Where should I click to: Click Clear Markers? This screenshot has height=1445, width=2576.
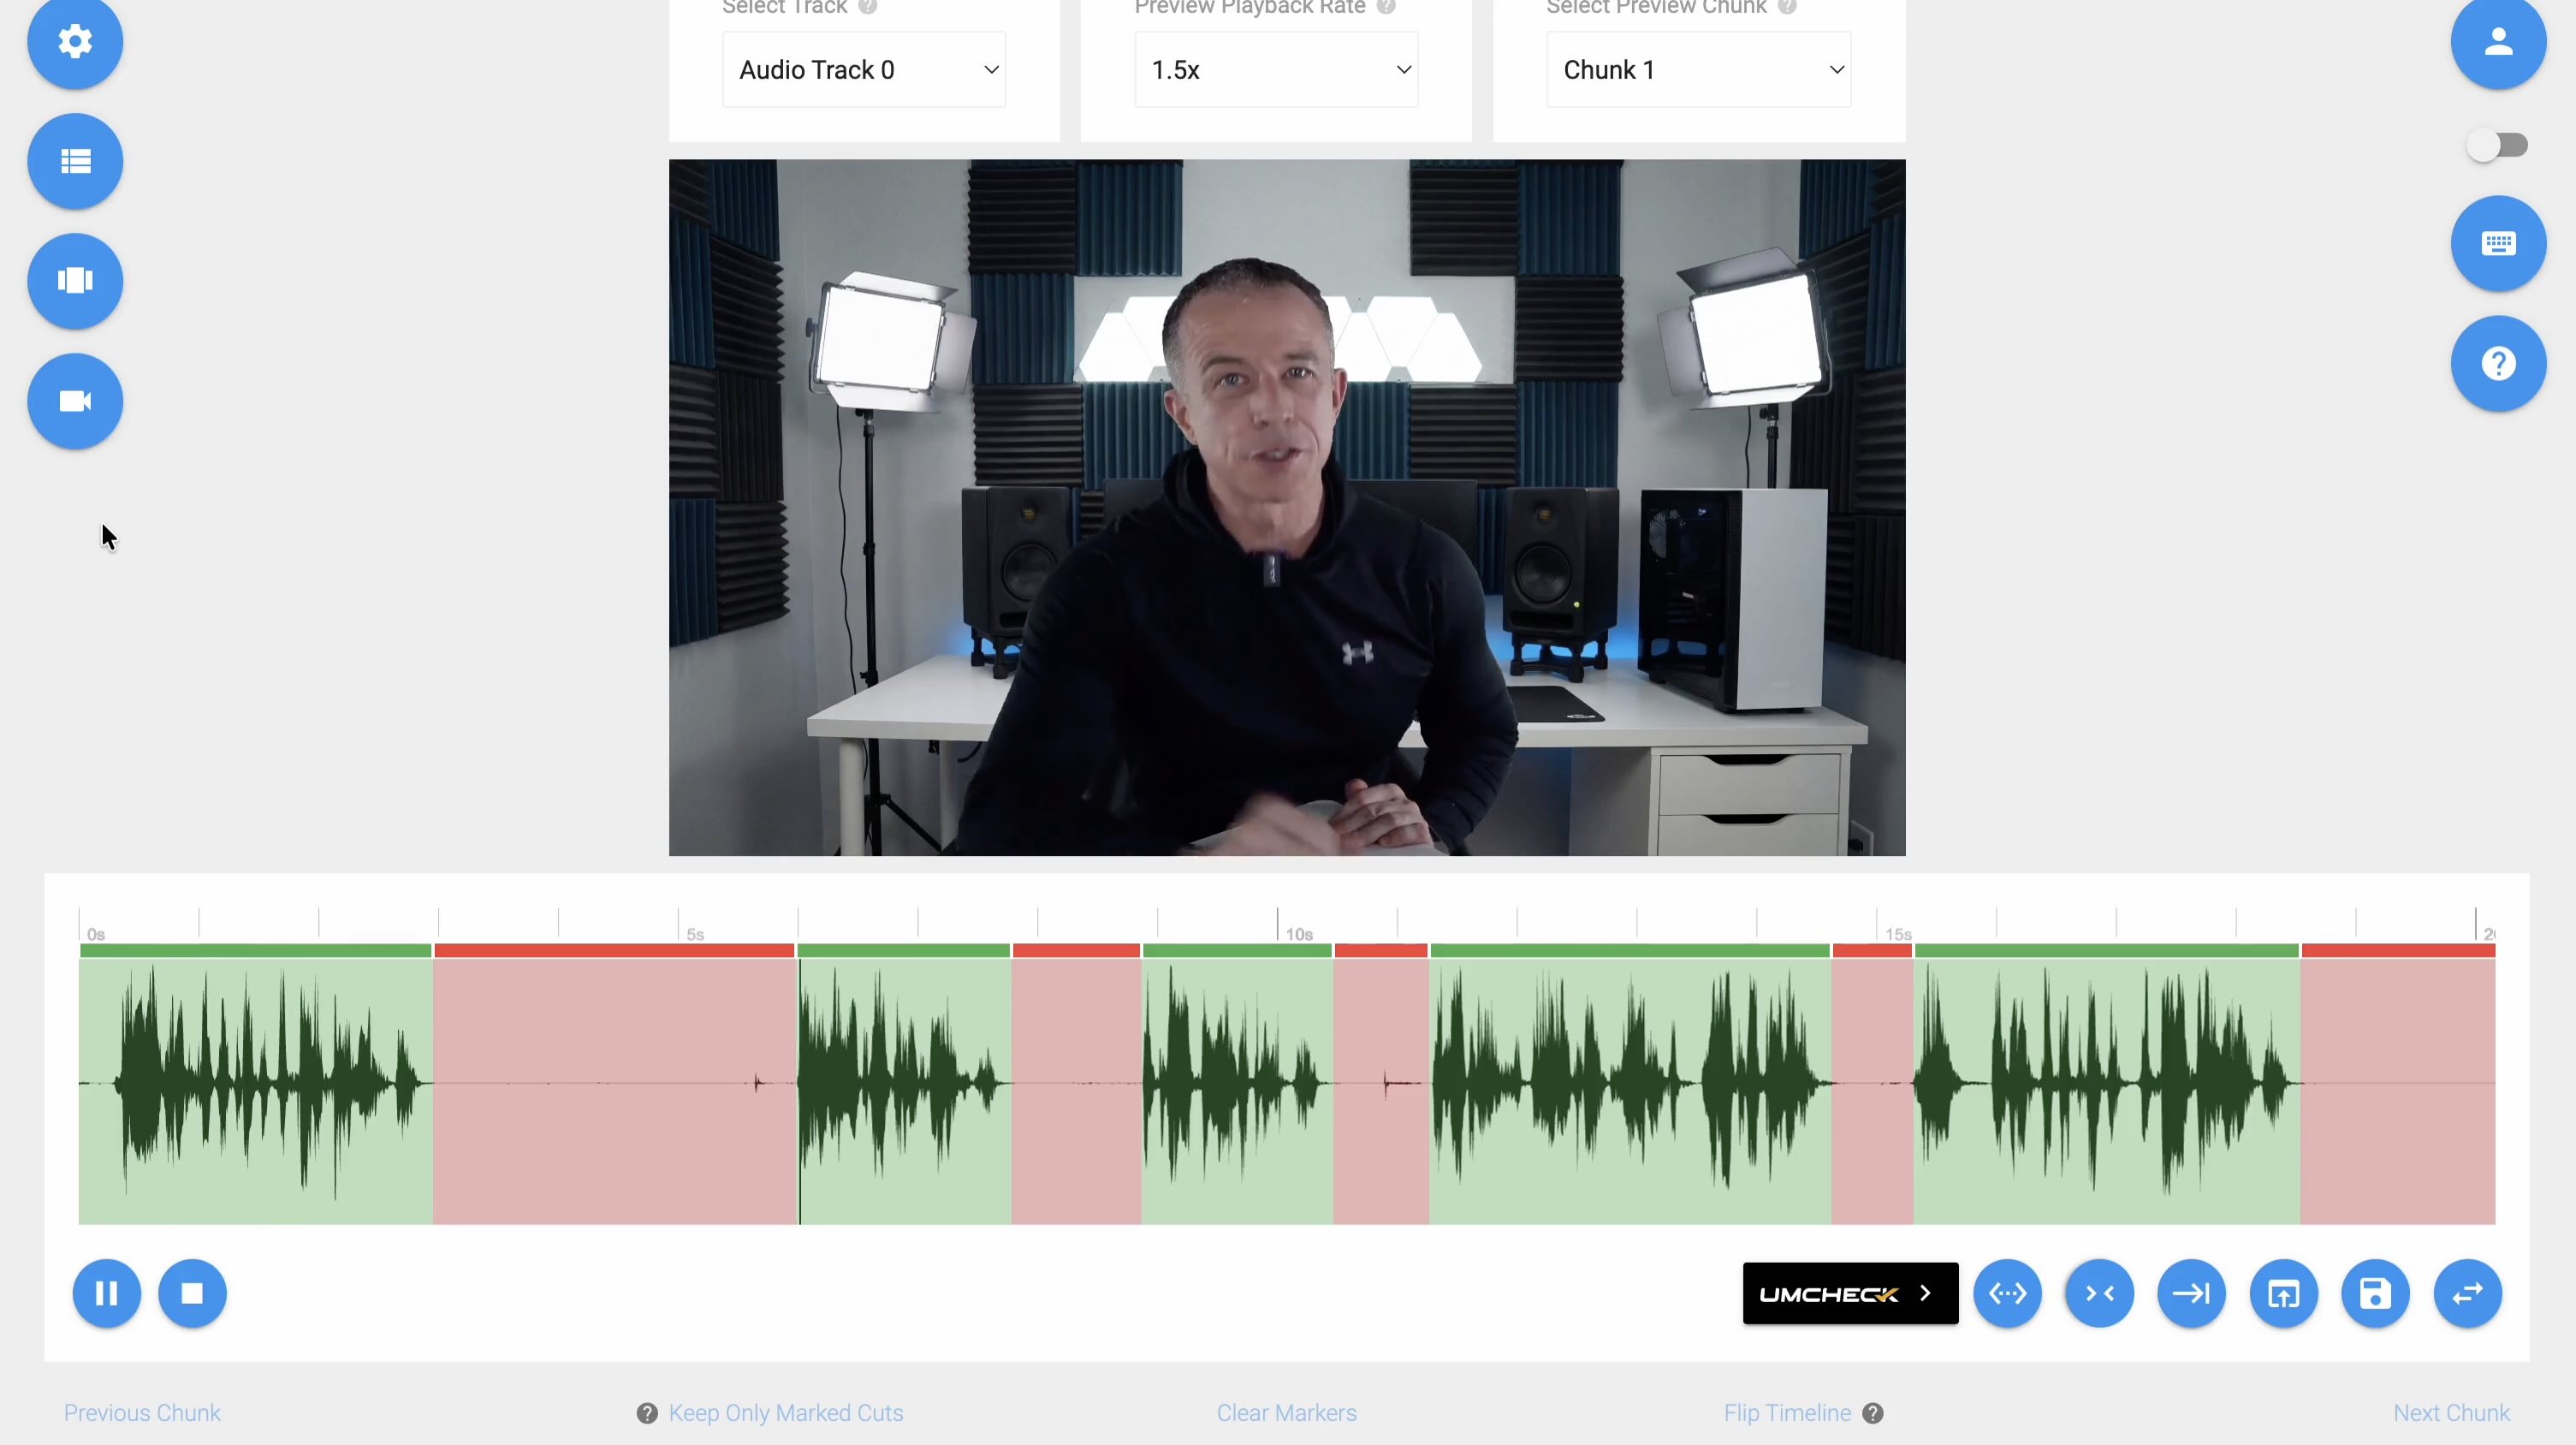coord(1286,1413)
